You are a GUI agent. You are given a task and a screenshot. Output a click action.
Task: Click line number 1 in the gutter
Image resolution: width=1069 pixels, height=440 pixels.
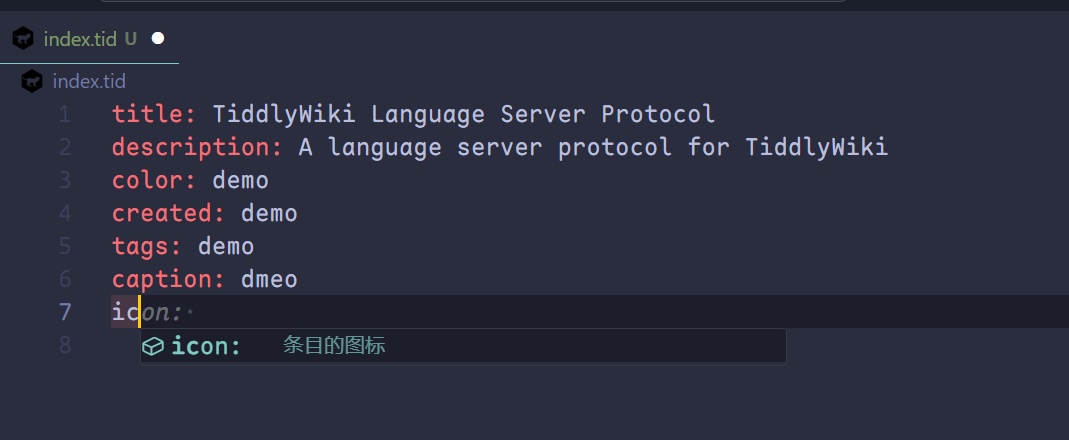(64, 114)
